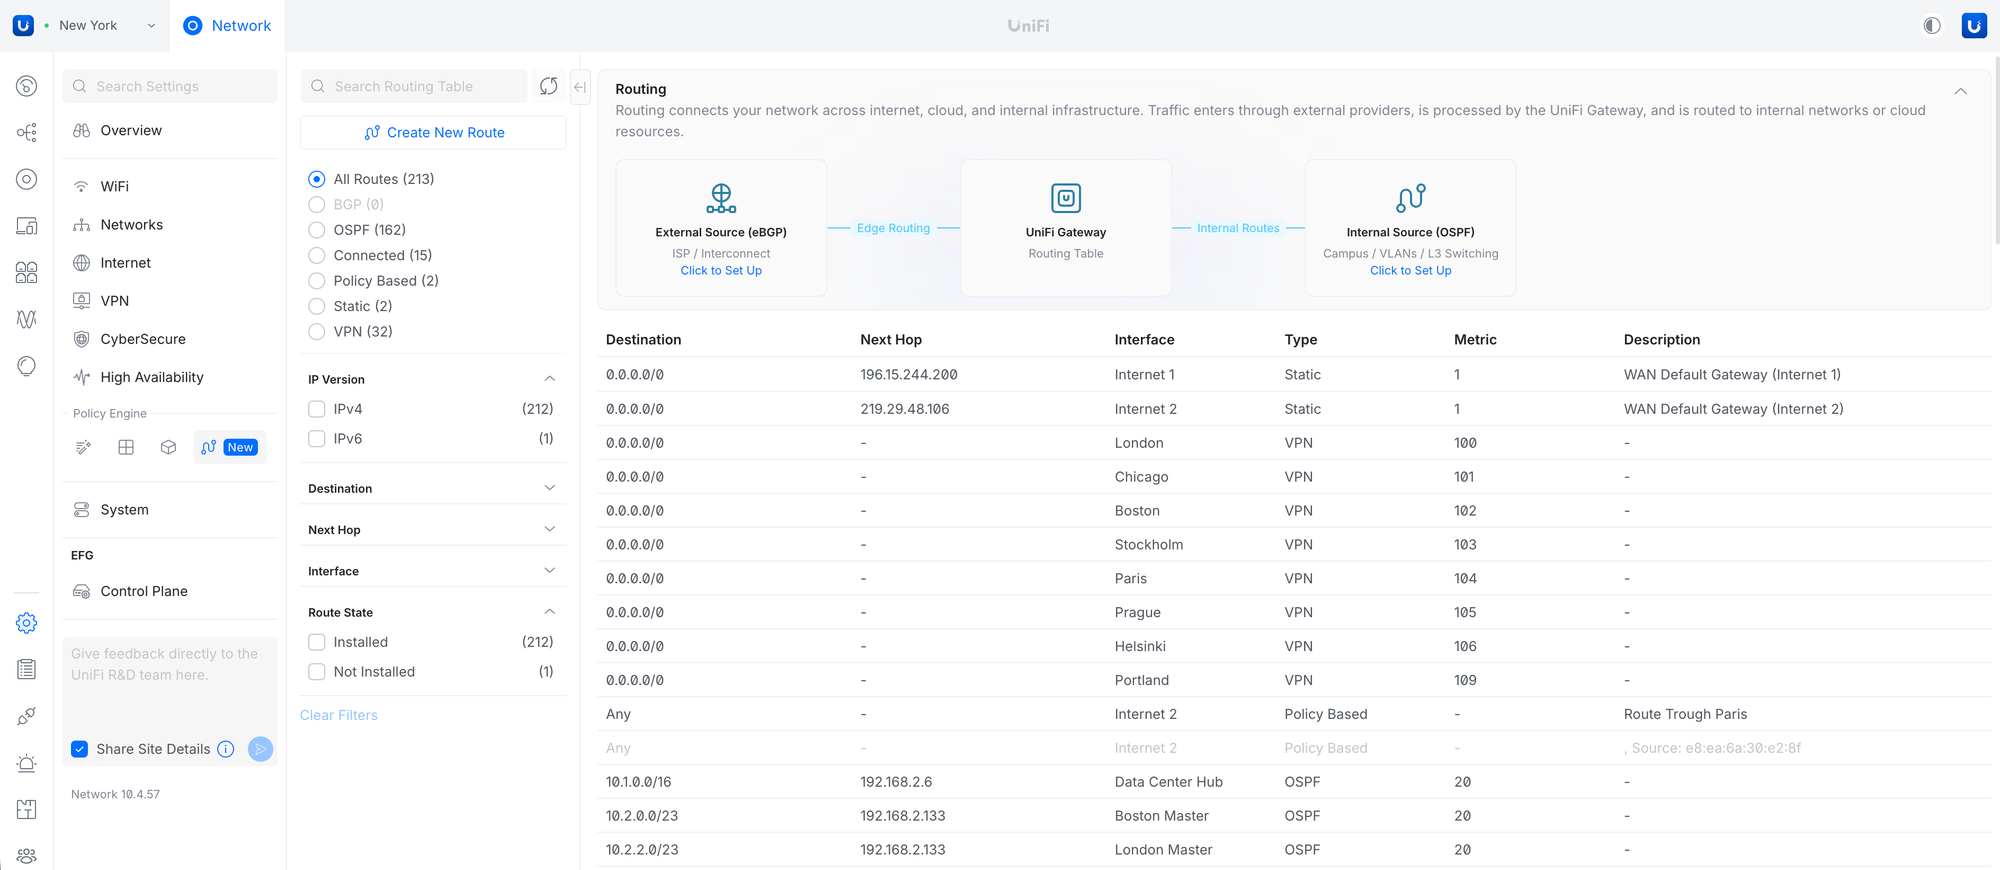
Task: Select the All Routes (213) radio button
Action: 317,179
